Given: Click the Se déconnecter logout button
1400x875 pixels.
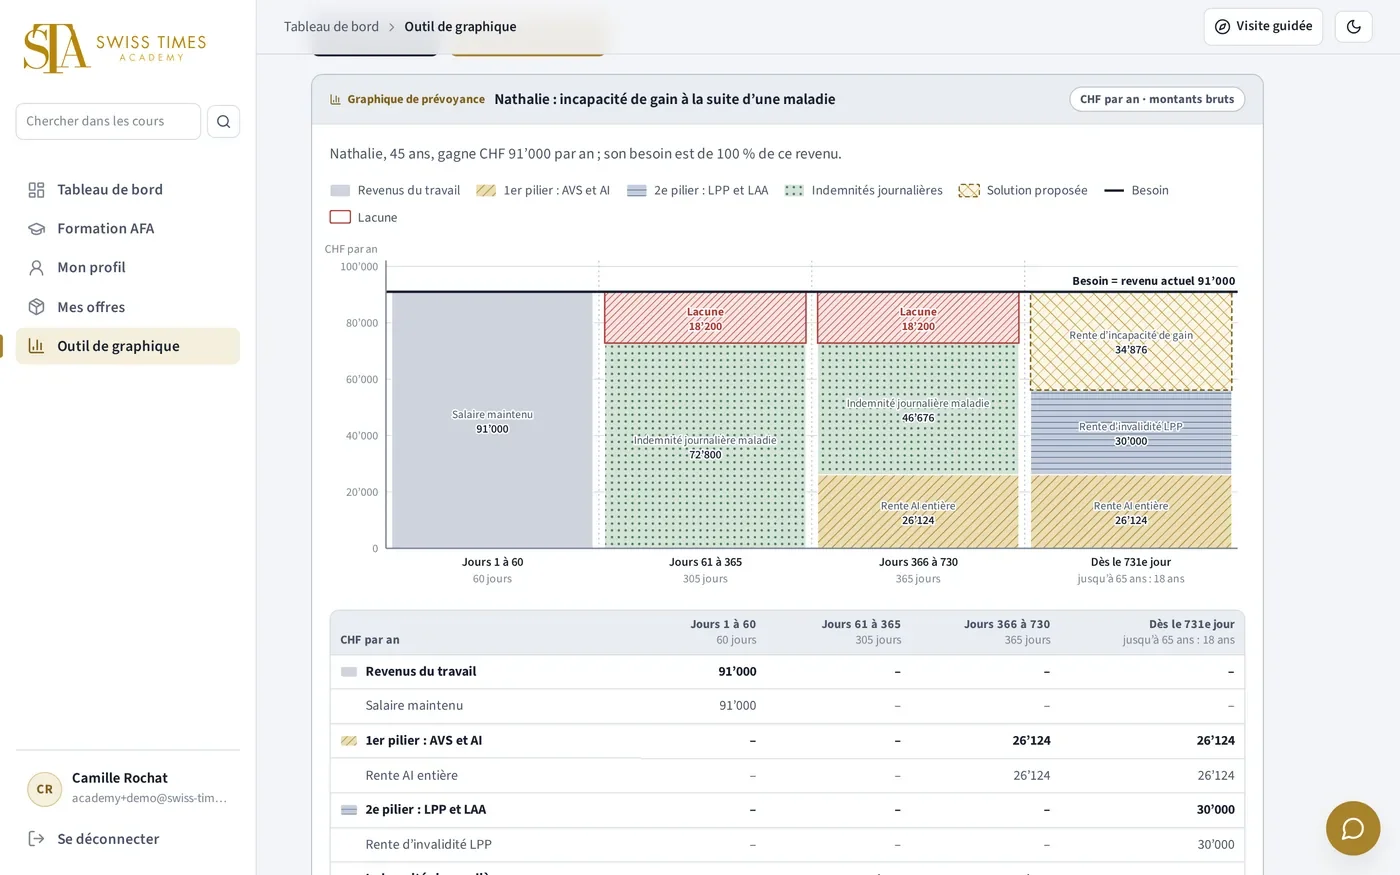Looking at the screenshot, I should 94,839.
